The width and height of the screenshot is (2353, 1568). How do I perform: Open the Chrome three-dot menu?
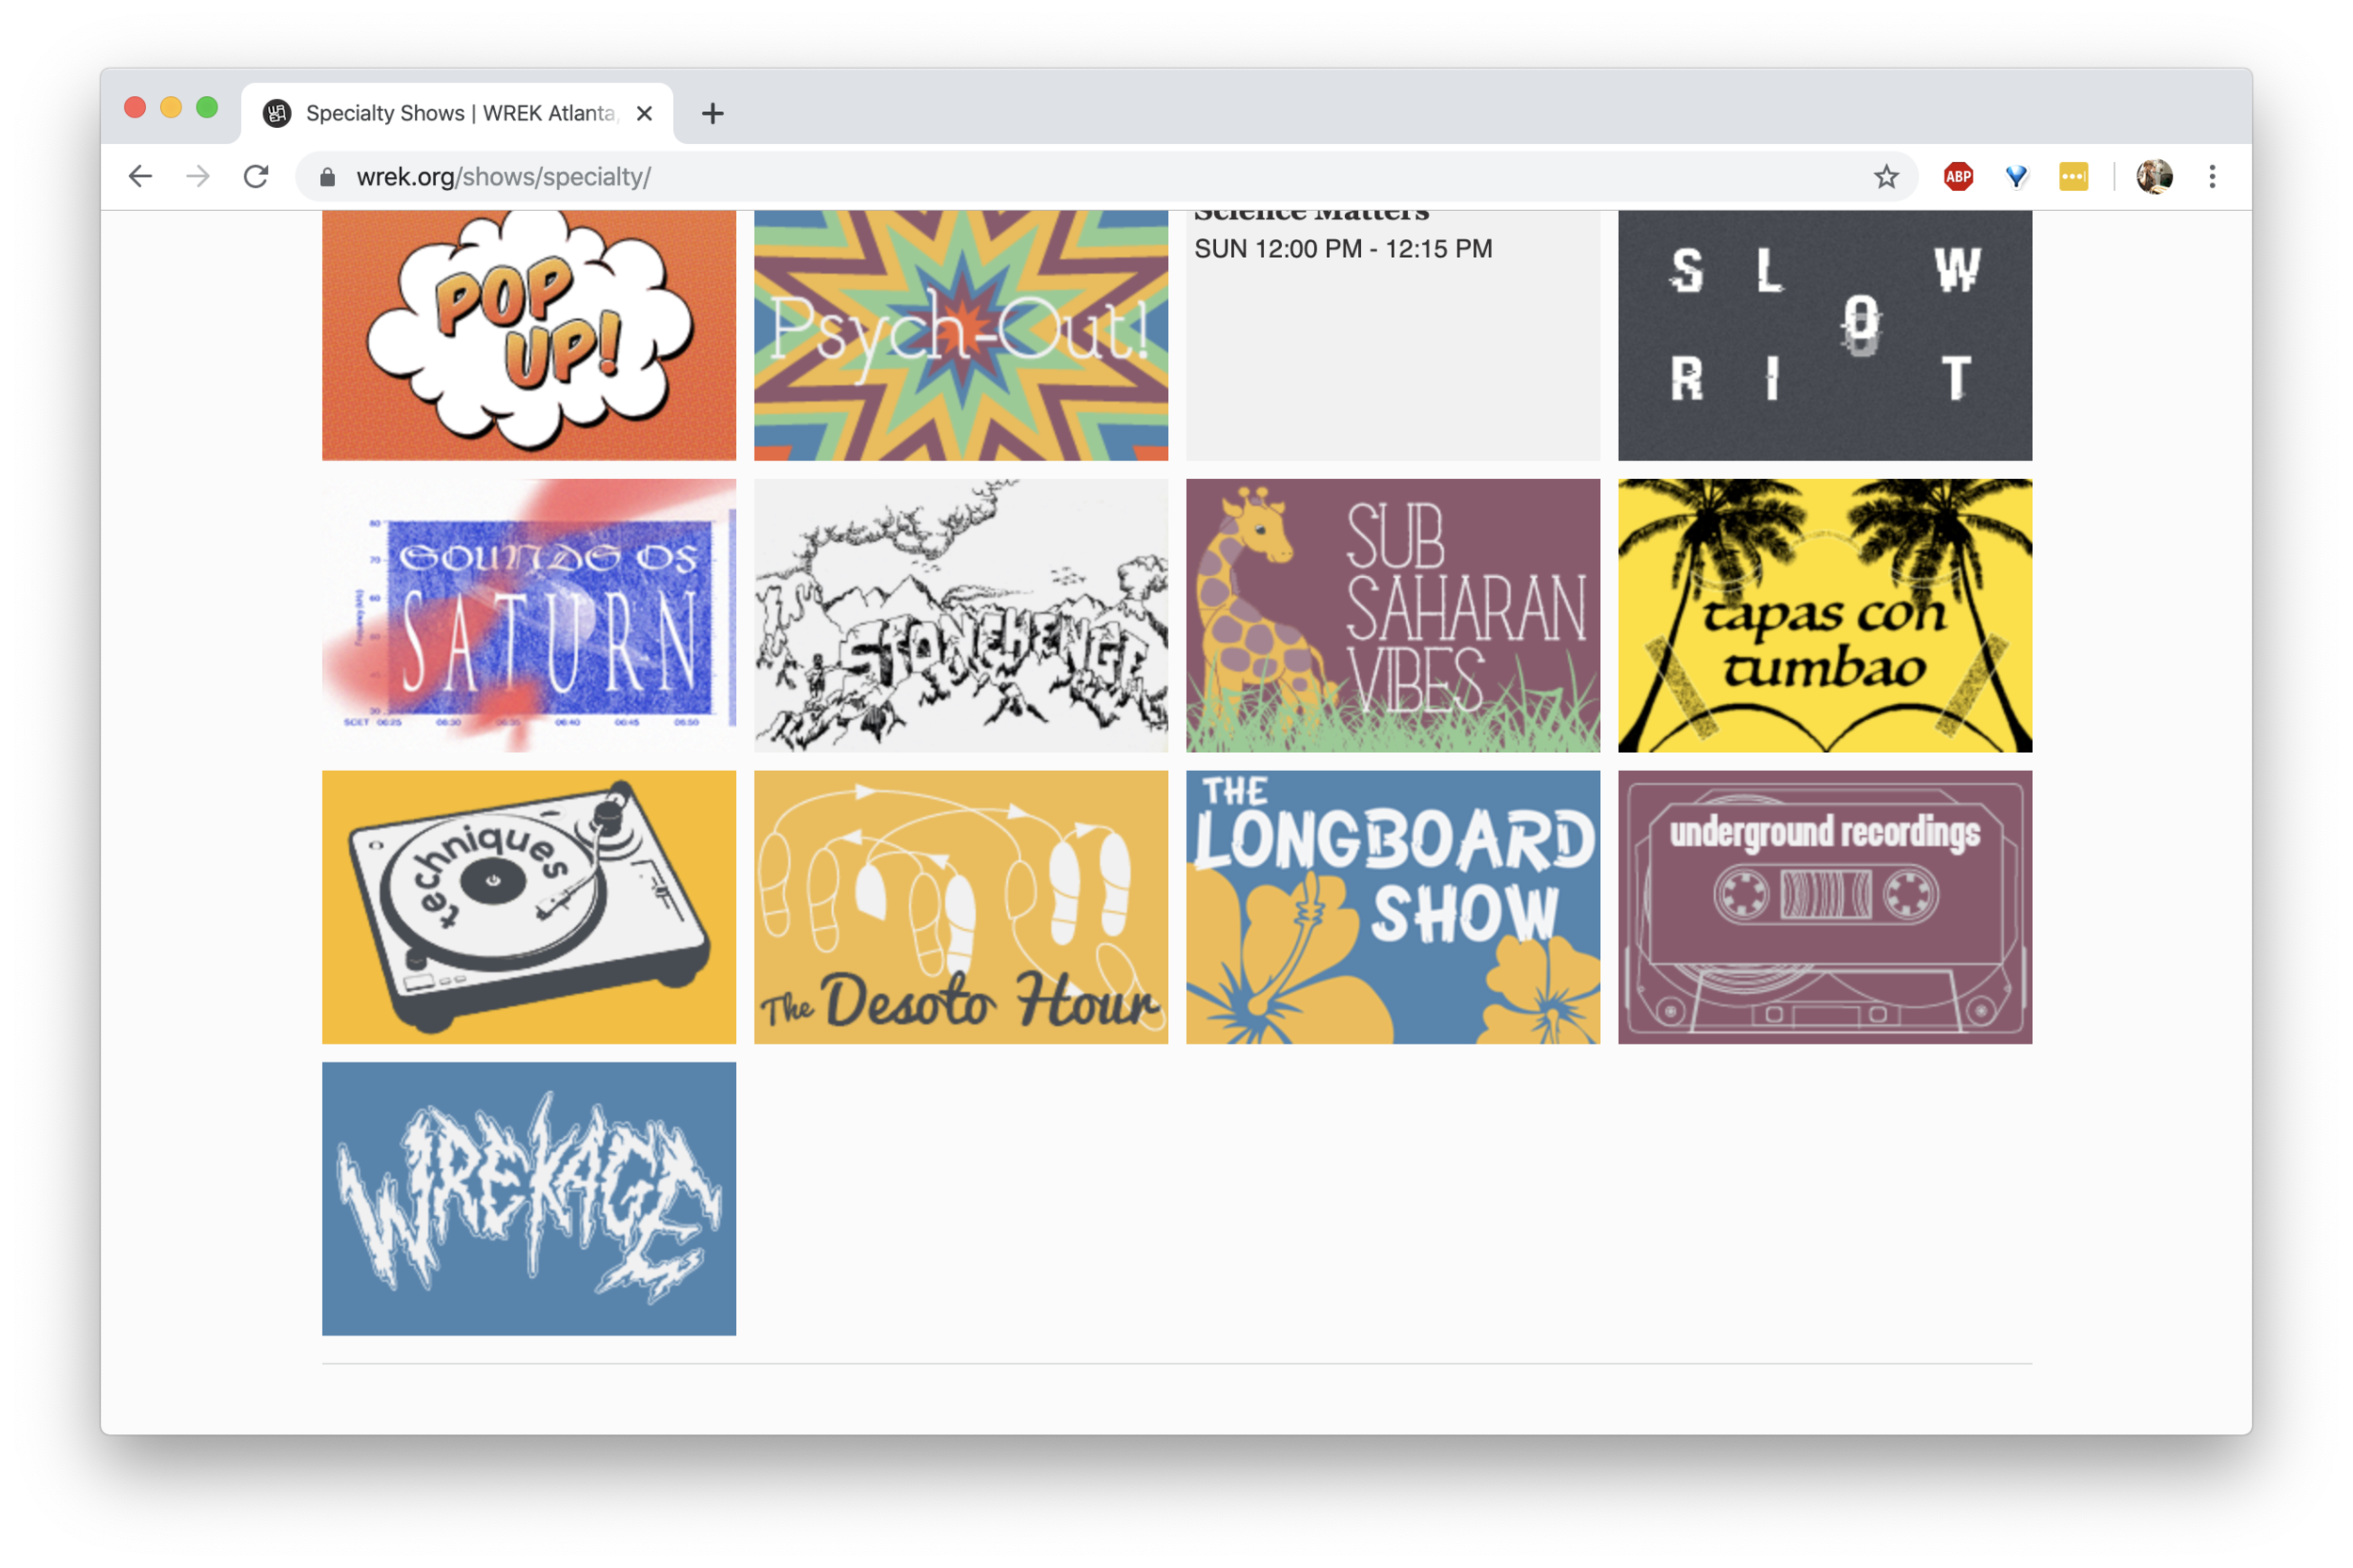pyautogui.click(x=2212, y=176)
